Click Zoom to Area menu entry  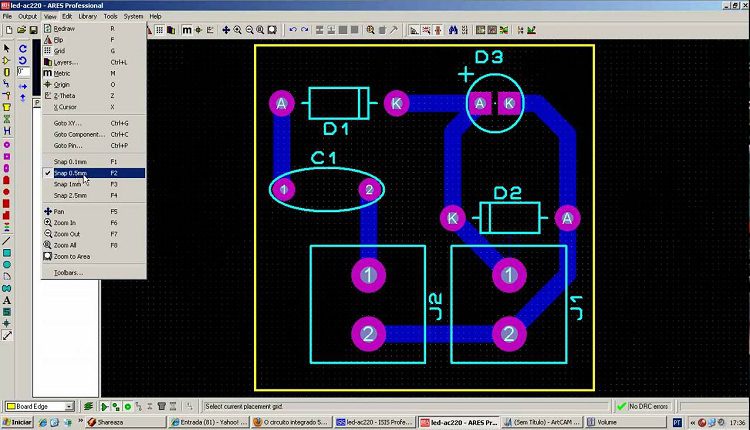71,257
